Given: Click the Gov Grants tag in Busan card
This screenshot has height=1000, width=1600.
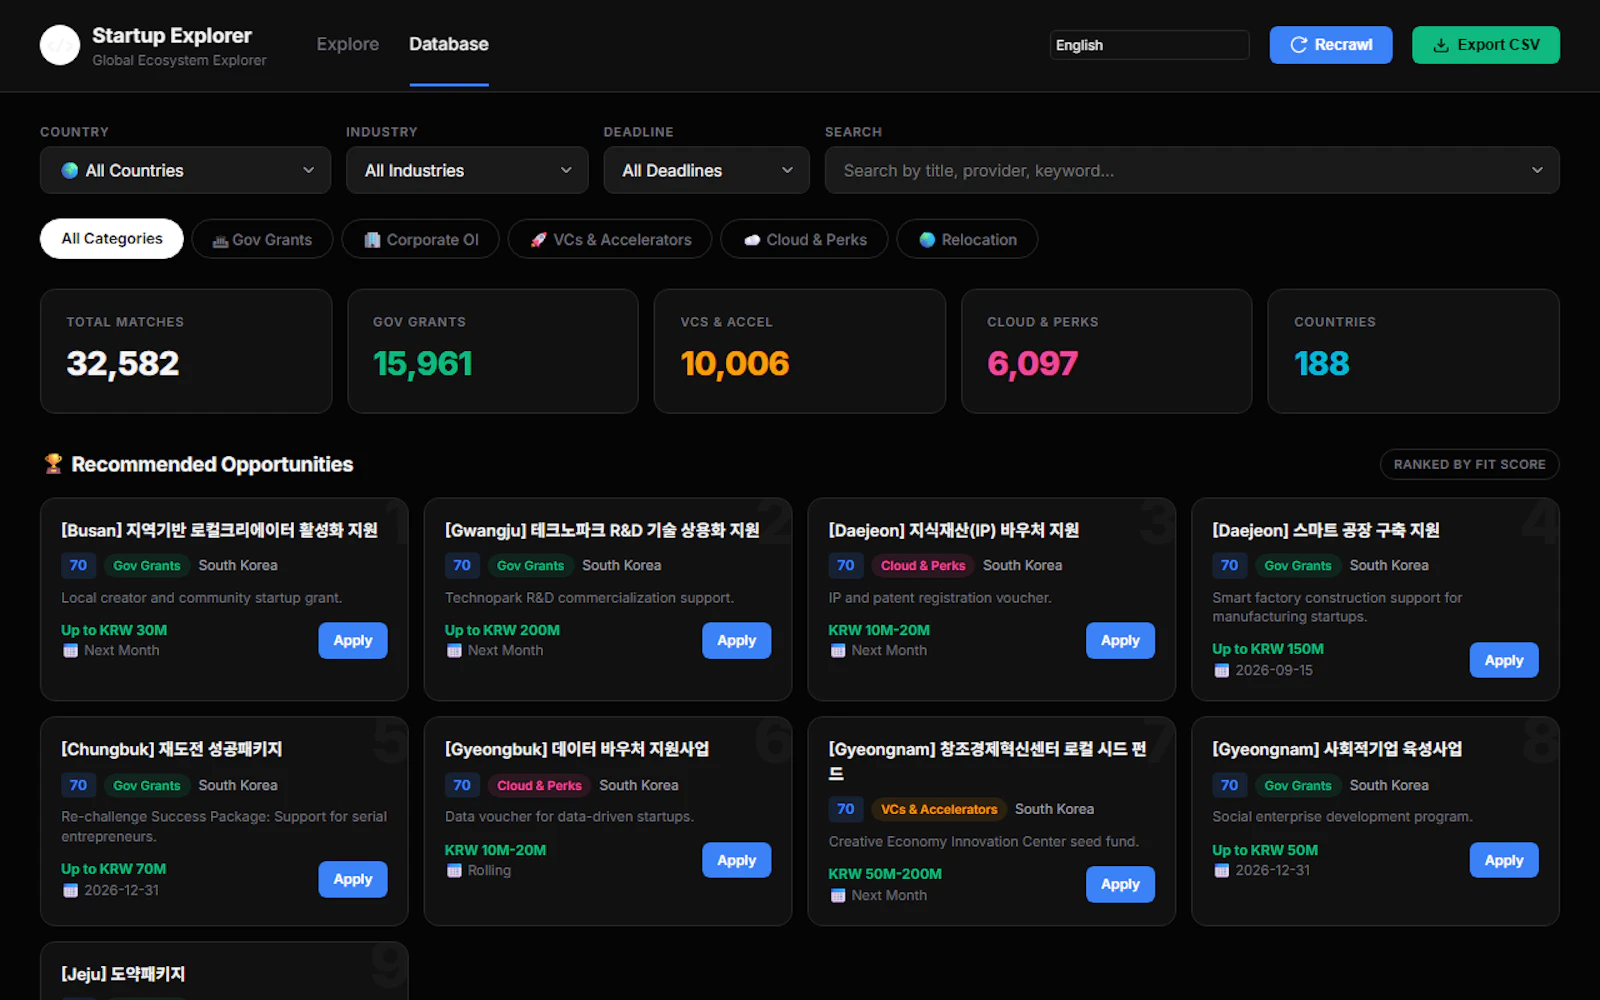Looking at the screenshot, I should (x=147, y=566).
